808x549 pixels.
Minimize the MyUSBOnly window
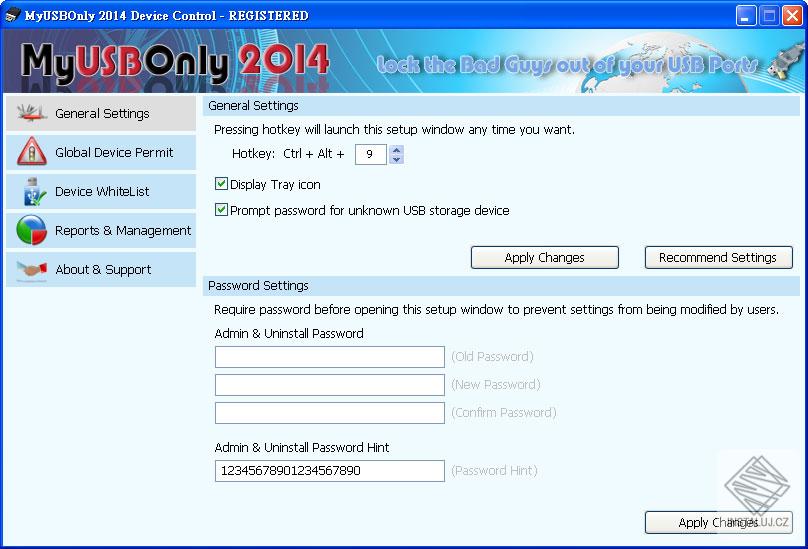point(746,15)
